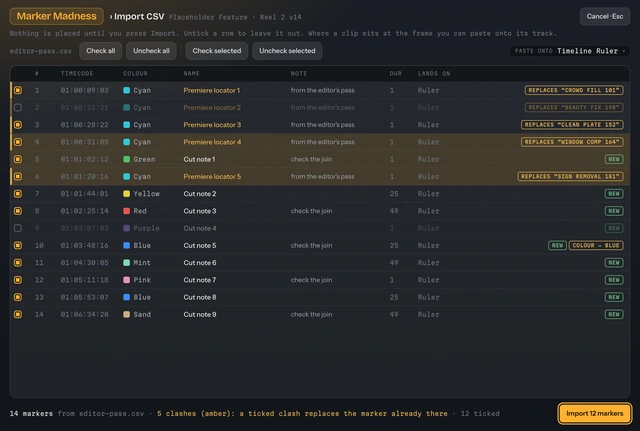Click the red swatch on Cut note 3
Screen dimensions: 640x431
tap(127, 211)
